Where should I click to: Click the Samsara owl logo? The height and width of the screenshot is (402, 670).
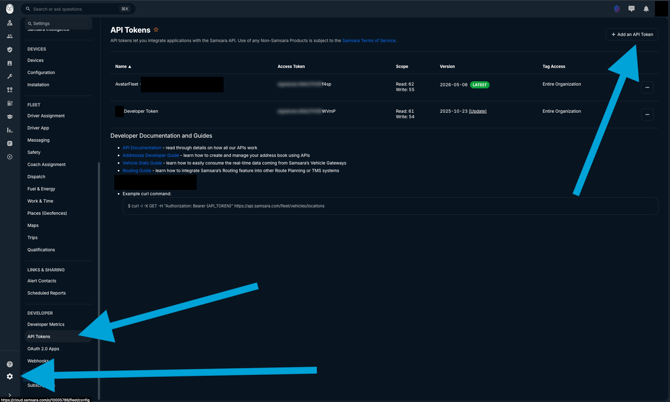(x=9, y=9)
